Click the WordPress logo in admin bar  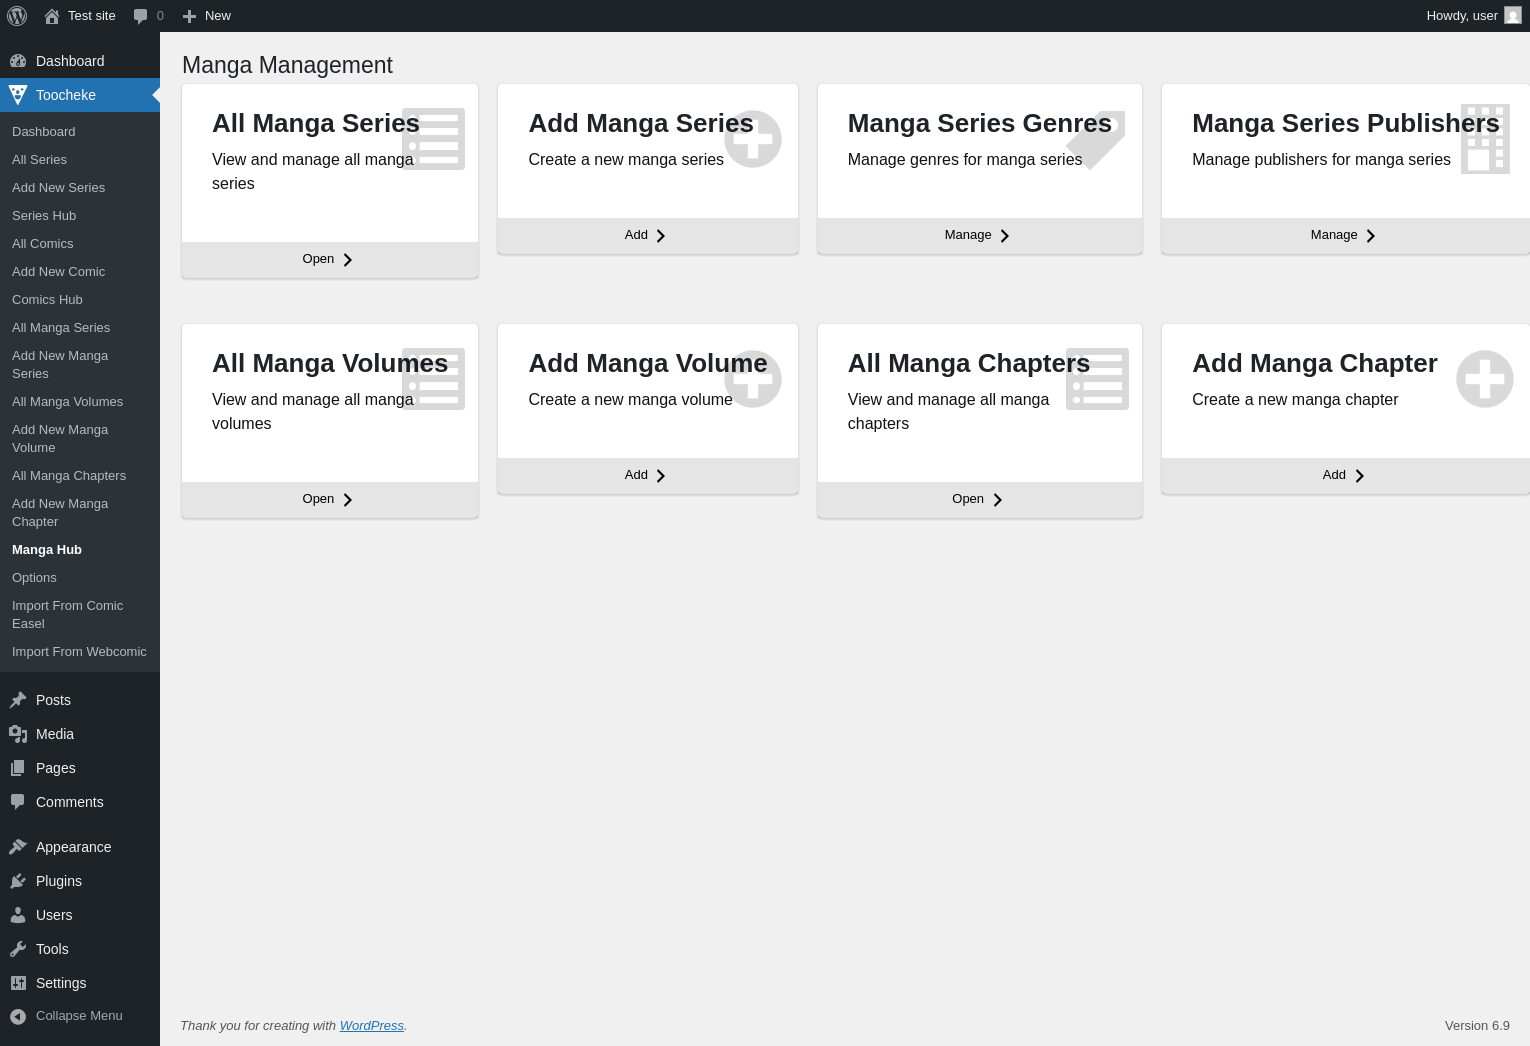(x=17, y=16)
